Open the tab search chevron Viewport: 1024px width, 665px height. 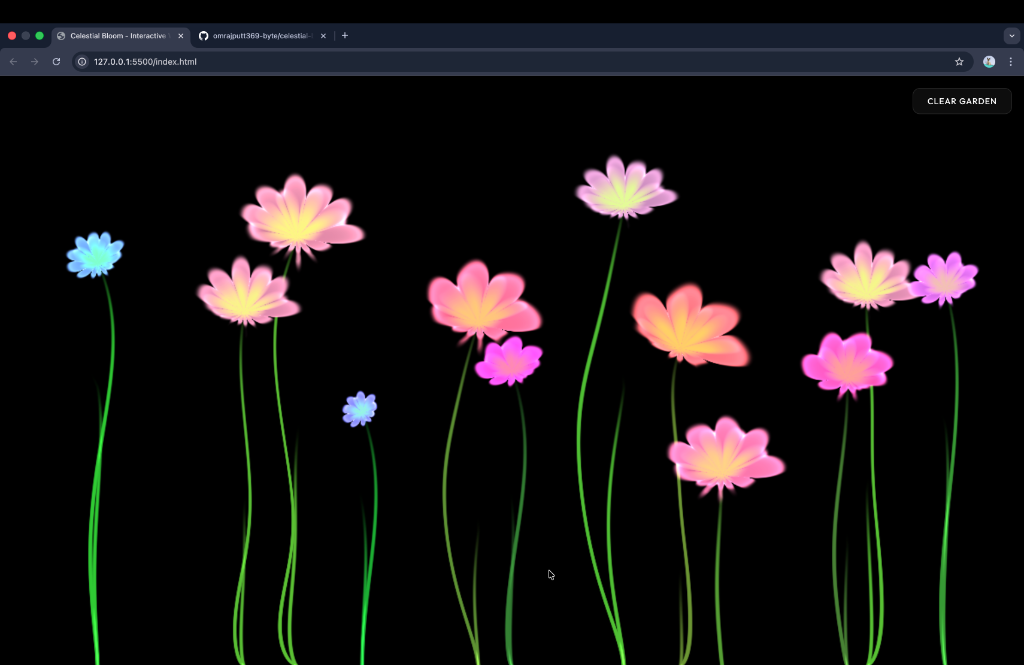click(x=1011, y=35)
